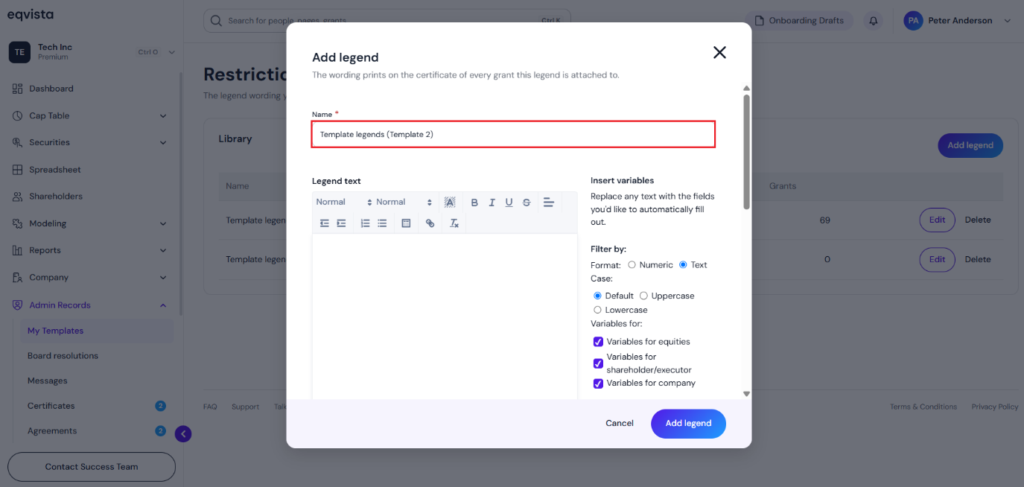The height and width of the screenshot is (487, 1024).
Task: Uncheck Variables for company checkbox
Action: pyautogui.click(x=598, y=383)
